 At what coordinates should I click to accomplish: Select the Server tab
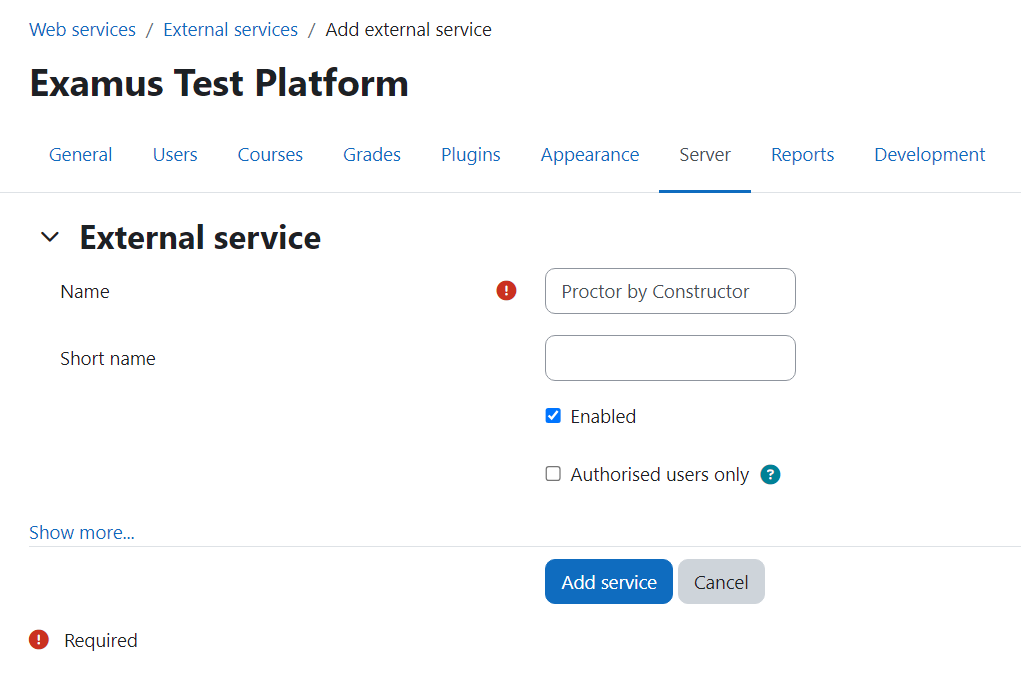pyautogui.click(x=705, y=155)
